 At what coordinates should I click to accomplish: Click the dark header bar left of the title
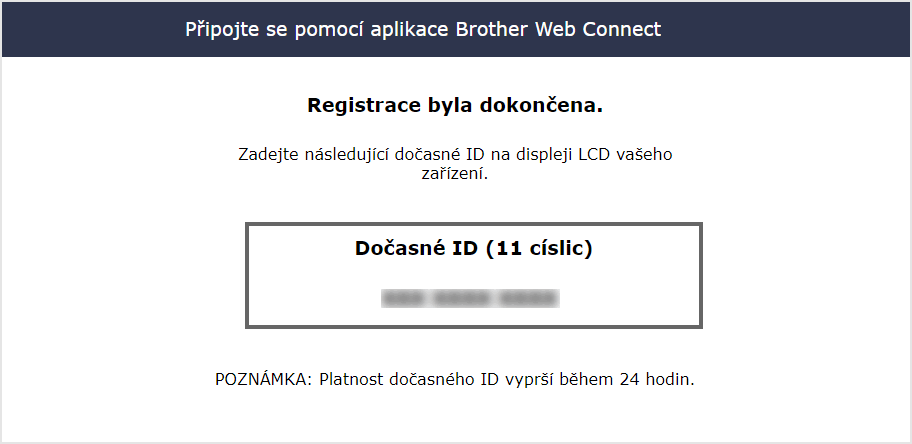coord(90,29)
